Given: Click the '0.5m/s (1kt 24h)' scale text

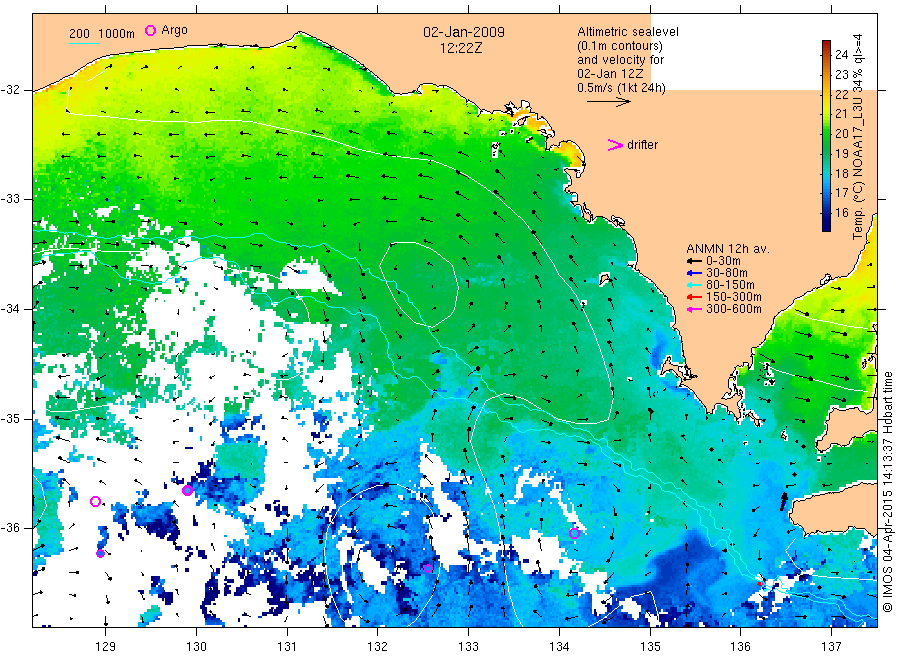Looking at the screenshot, I should [x=622, y=88].
